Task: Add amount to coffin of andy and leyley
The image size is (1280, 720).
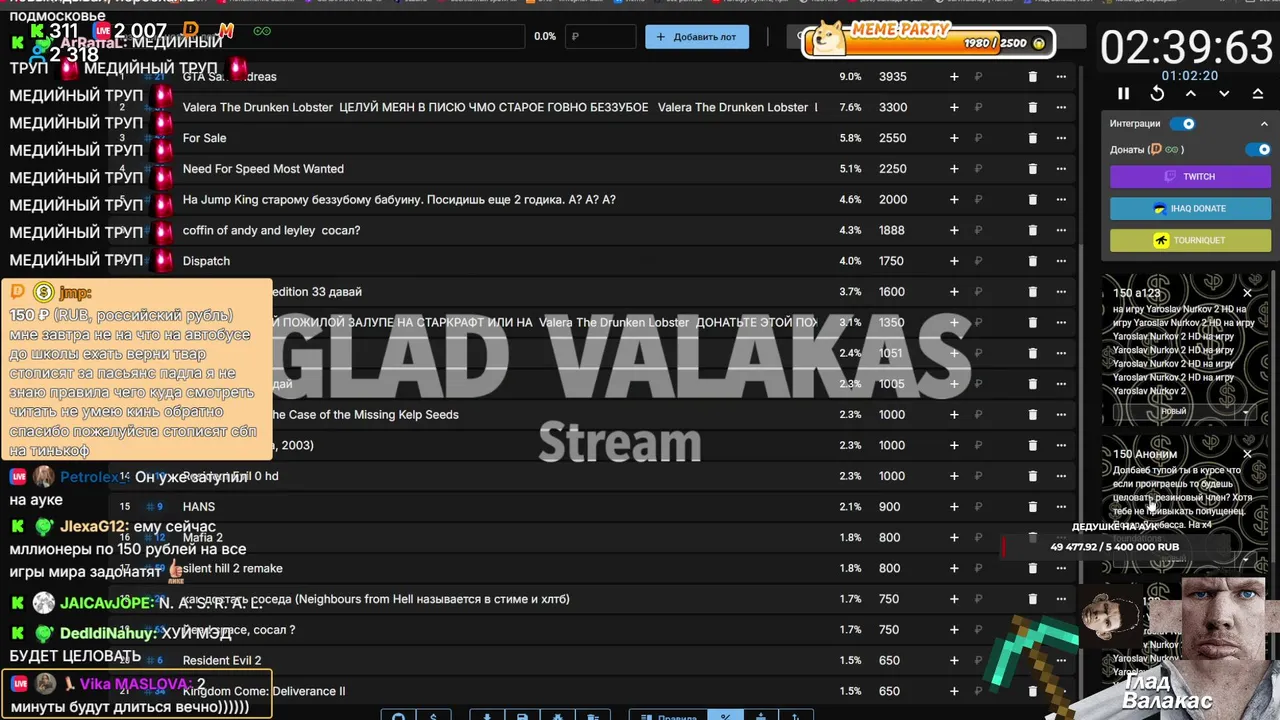Action: (954, 230)
